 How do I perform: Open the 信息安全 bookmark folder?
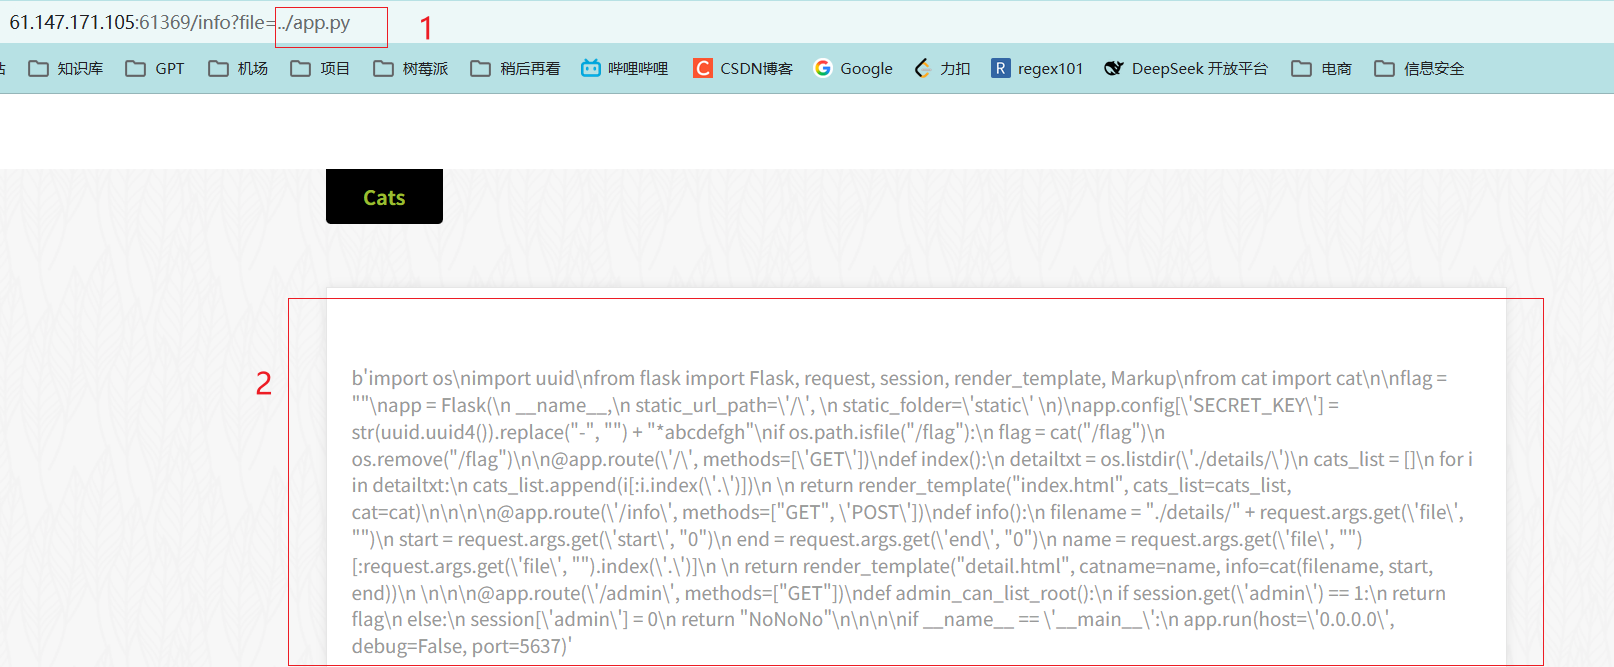1419,68
